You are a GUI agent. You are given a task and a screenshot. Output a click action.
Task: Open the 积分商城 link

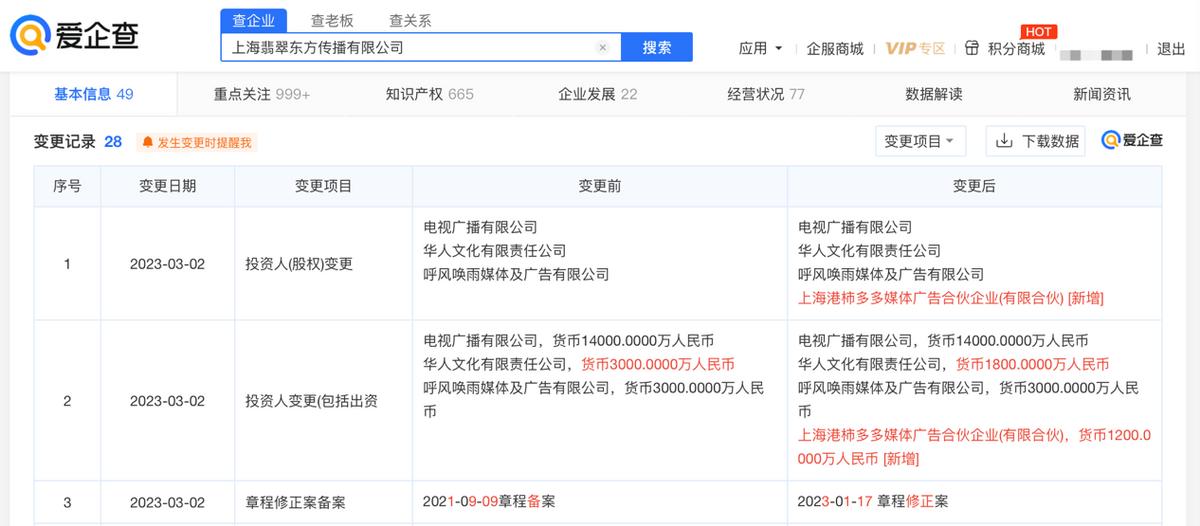pos(1016,48)
